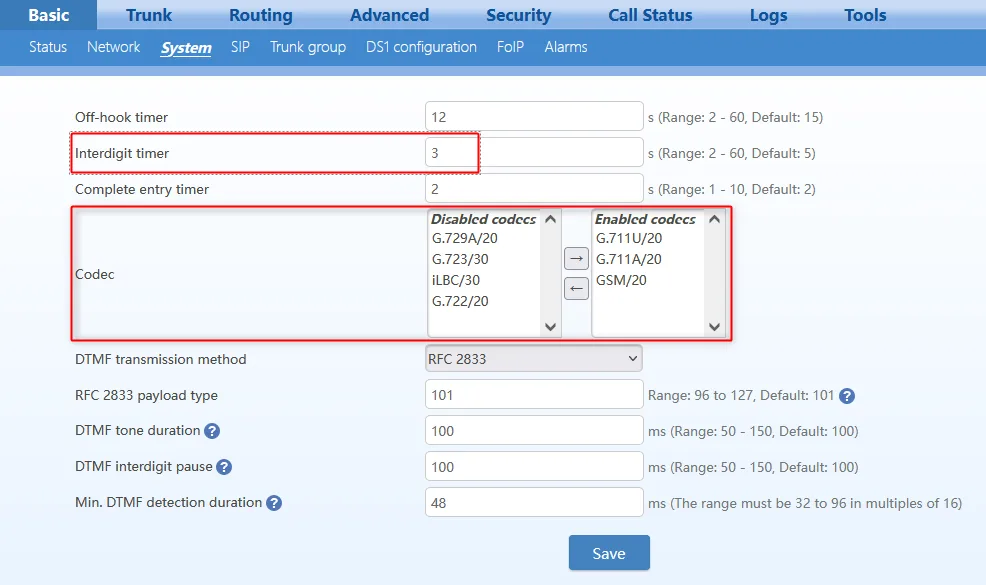Viewport: 986px width, 585px height.
Task: Click the Enabled codecs scroll up arrow
Action: click(x=714, y=219)
